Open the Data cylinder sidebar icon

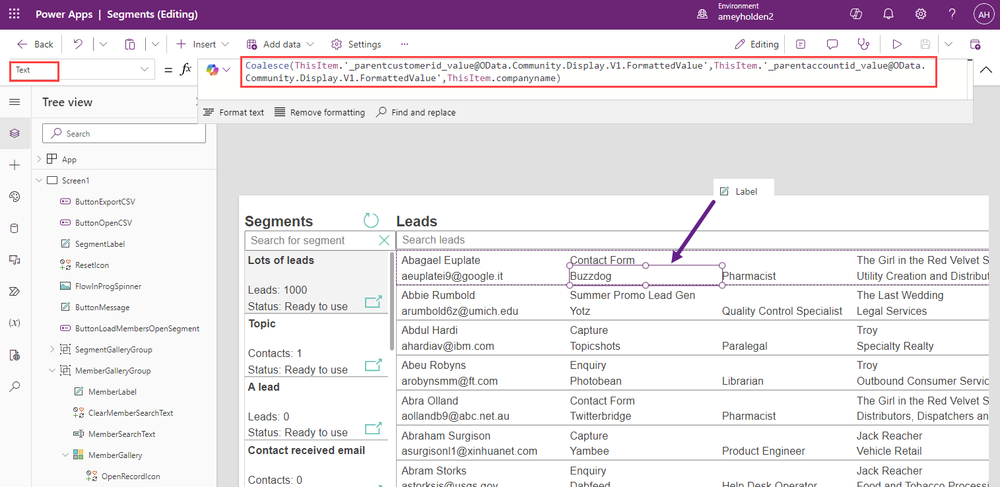[x=15, y=228]
